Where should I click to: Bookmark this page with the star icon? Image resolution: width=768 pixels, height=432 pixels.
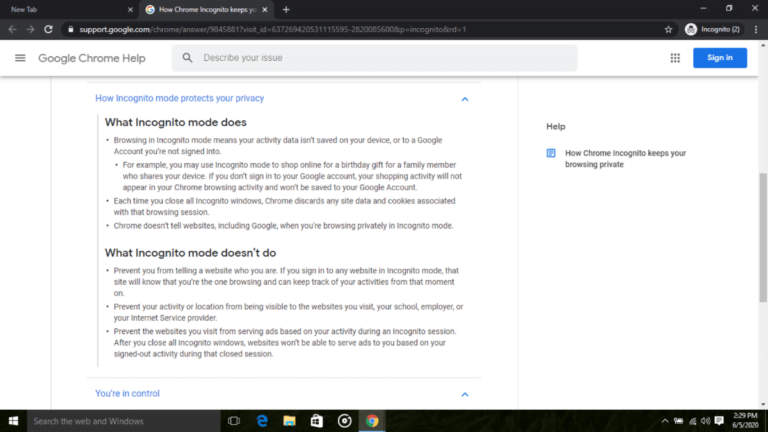[x=668, y=29]
